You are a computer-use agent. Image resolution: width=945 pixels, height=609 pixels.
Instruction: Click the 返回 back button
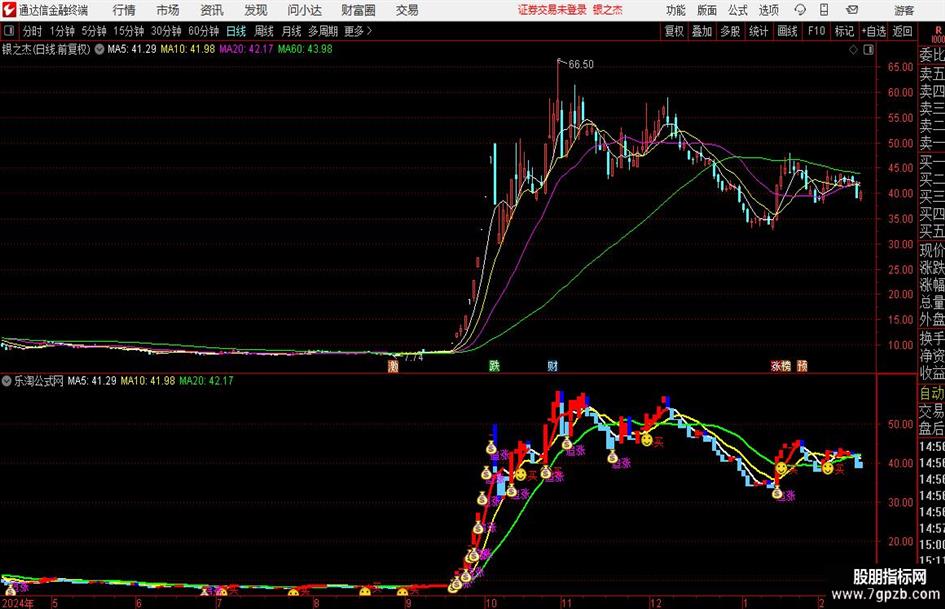pos(902,31)
